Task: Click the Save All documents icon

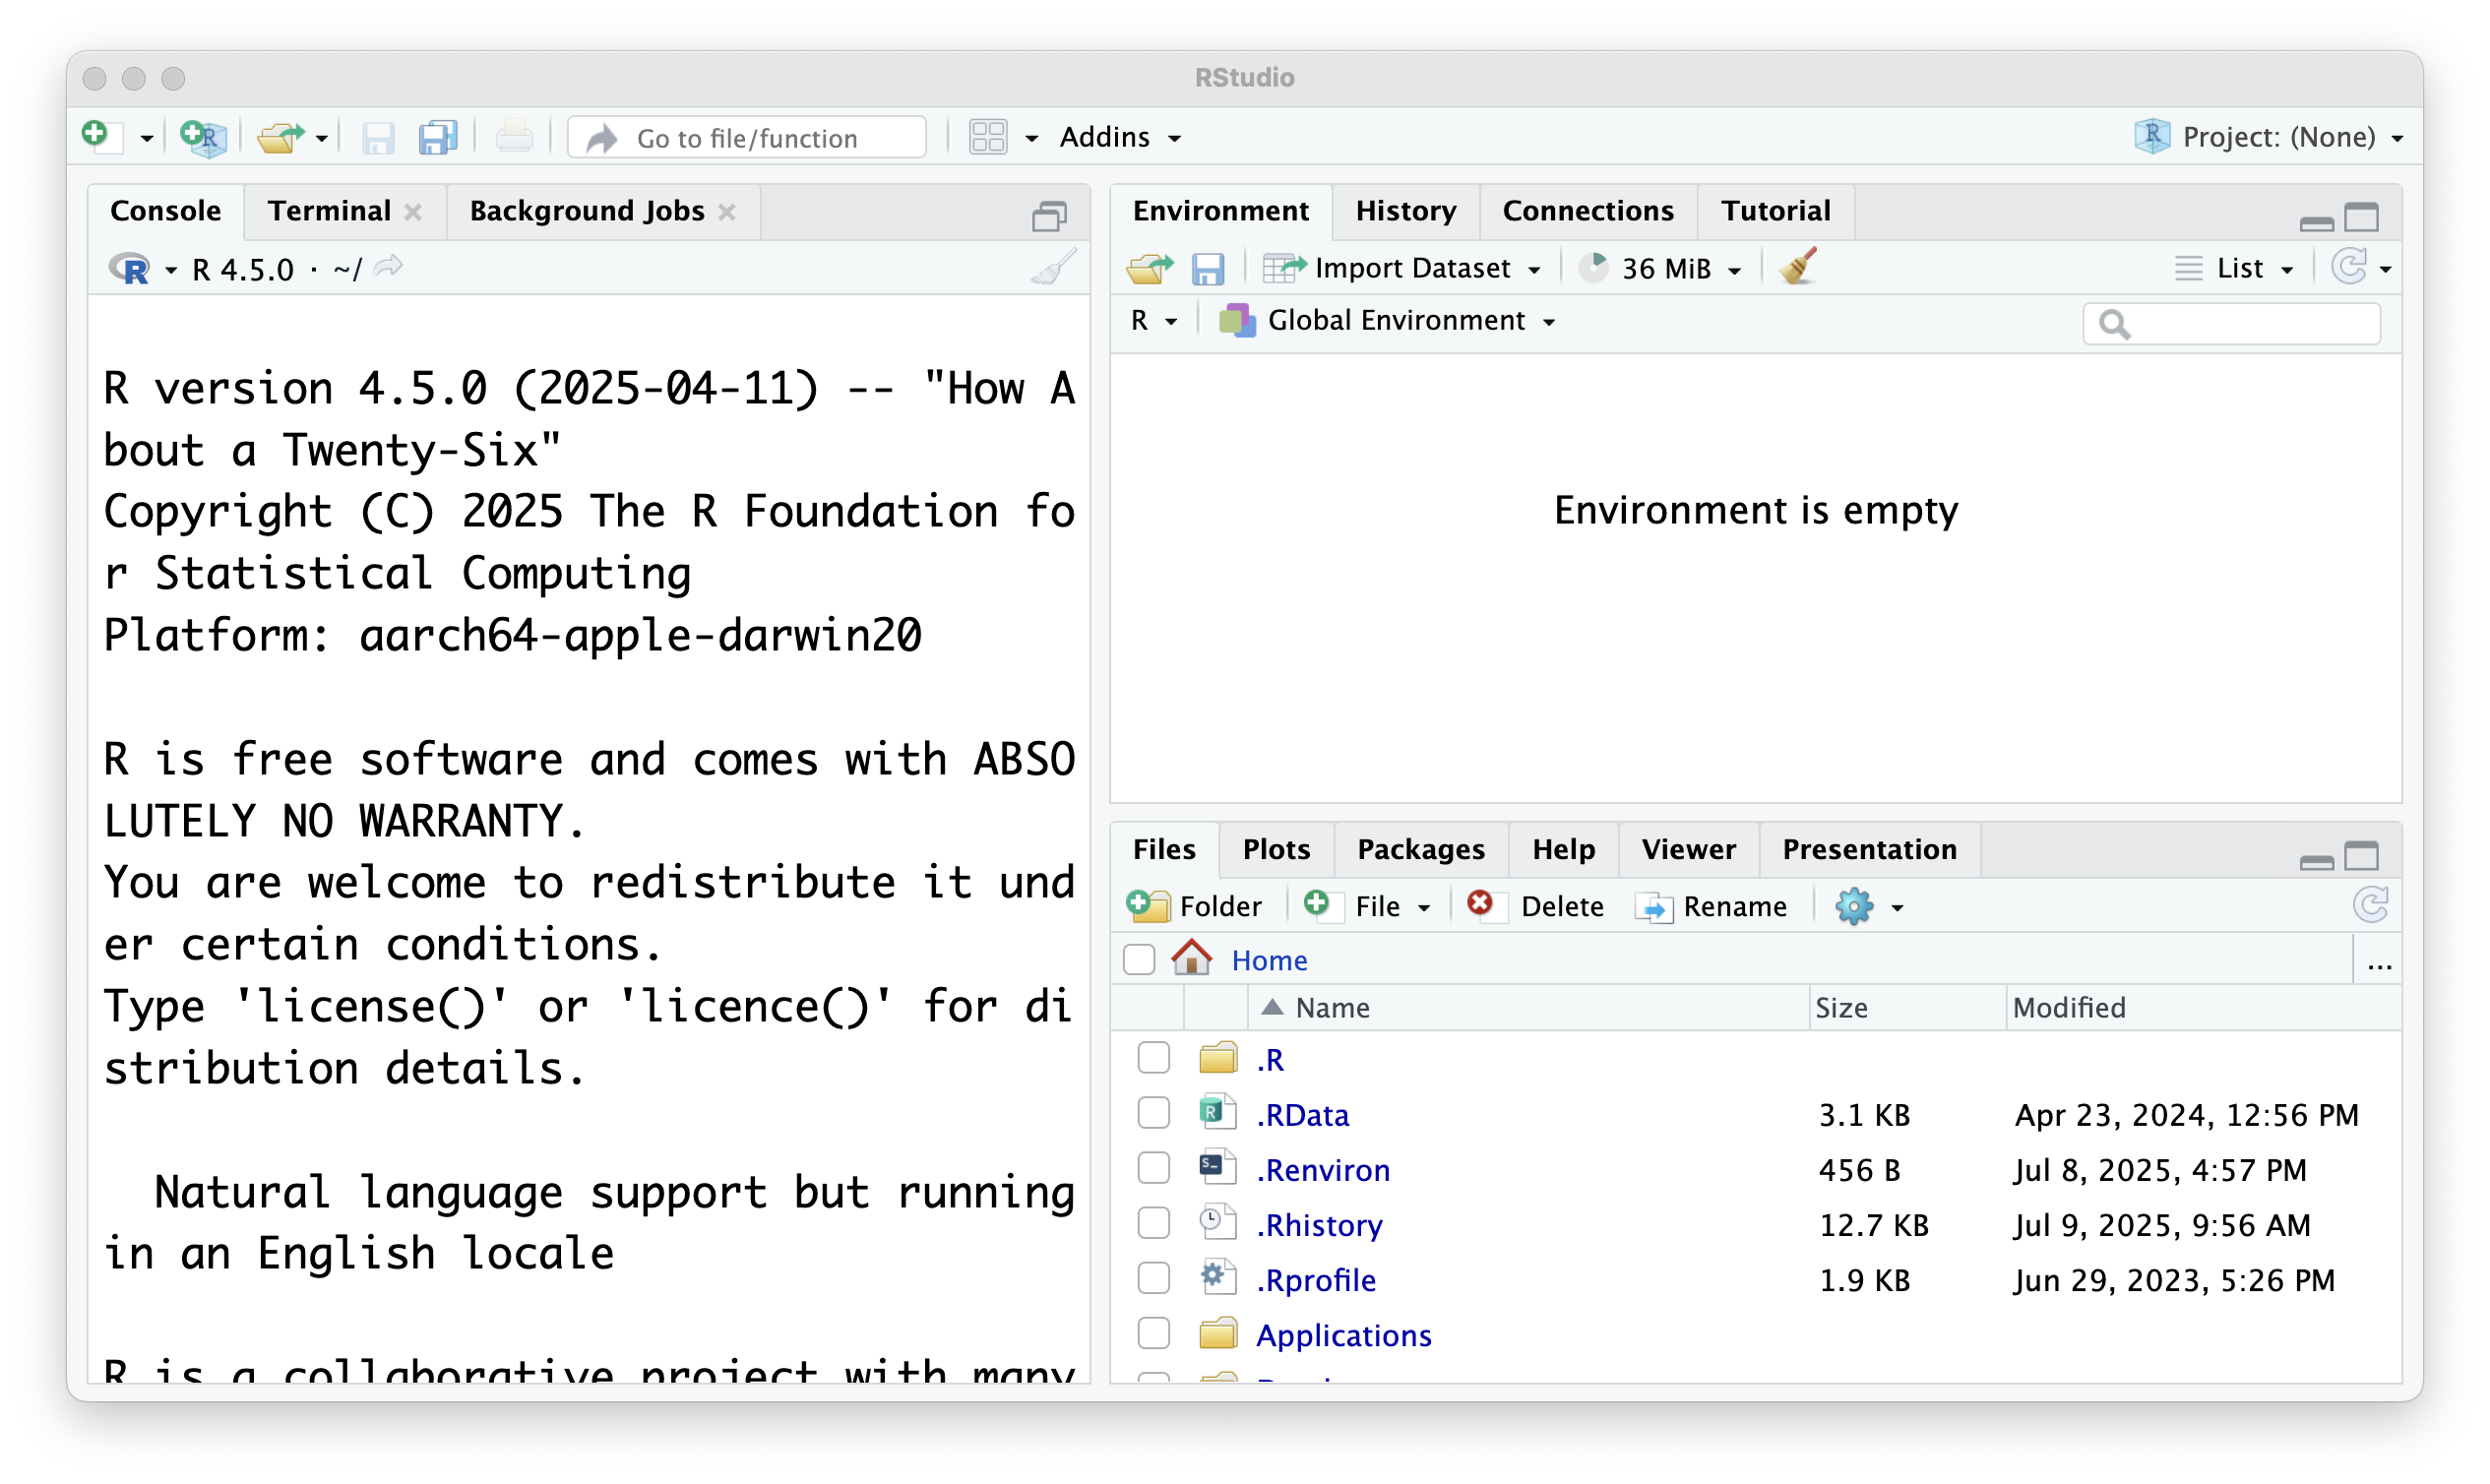Action: pyautogui.click(x=437, y=137)
